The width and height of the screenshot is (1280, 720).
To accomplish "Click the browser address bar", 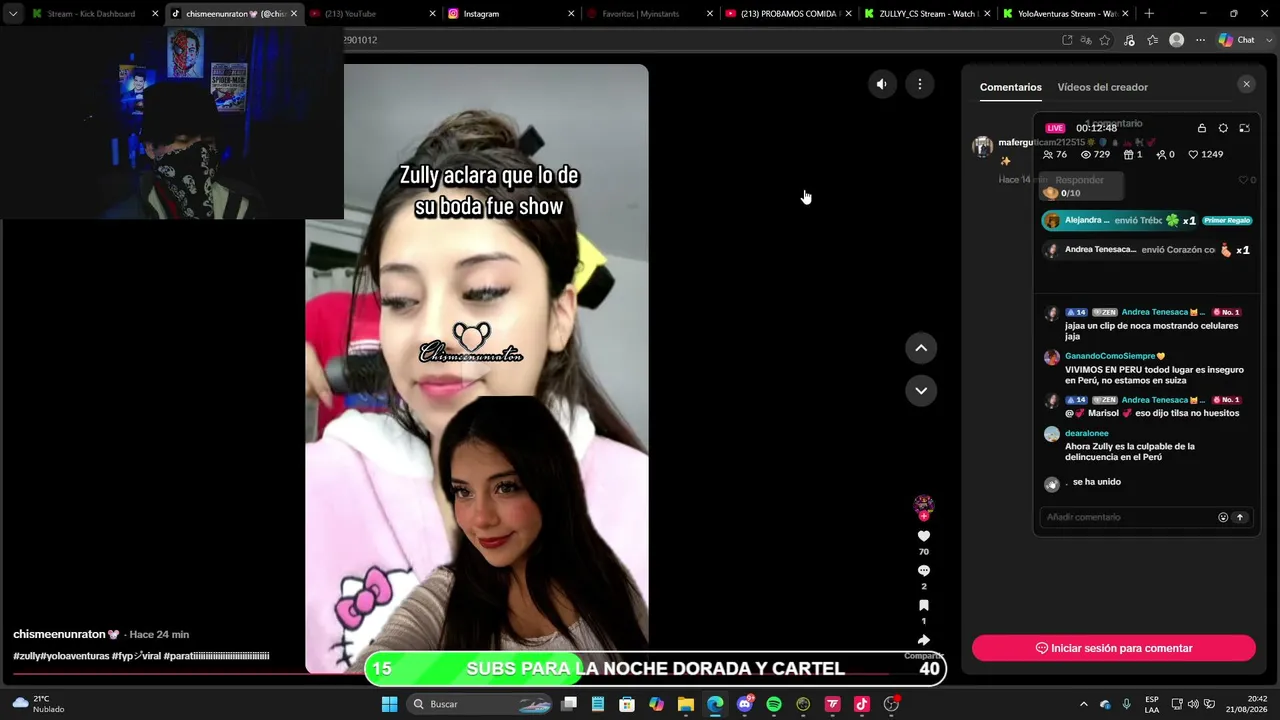I will [x=700, y=40].
